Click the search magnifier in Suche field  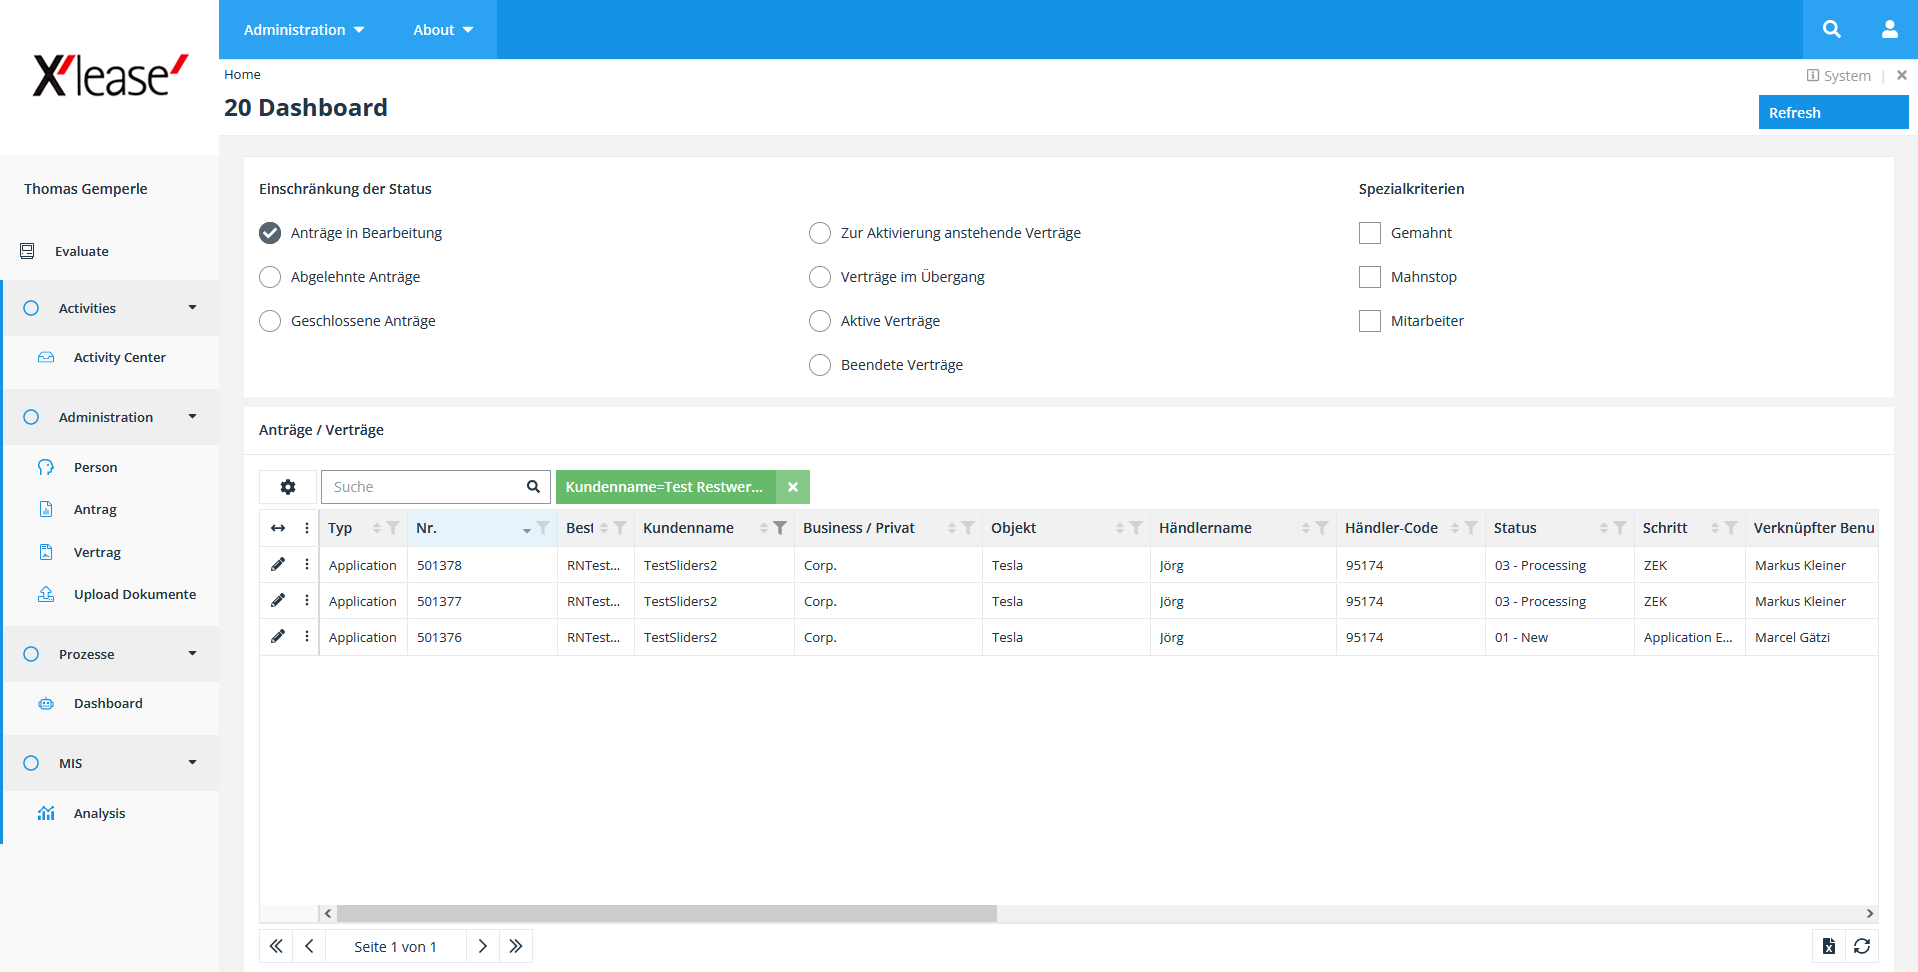533,487
